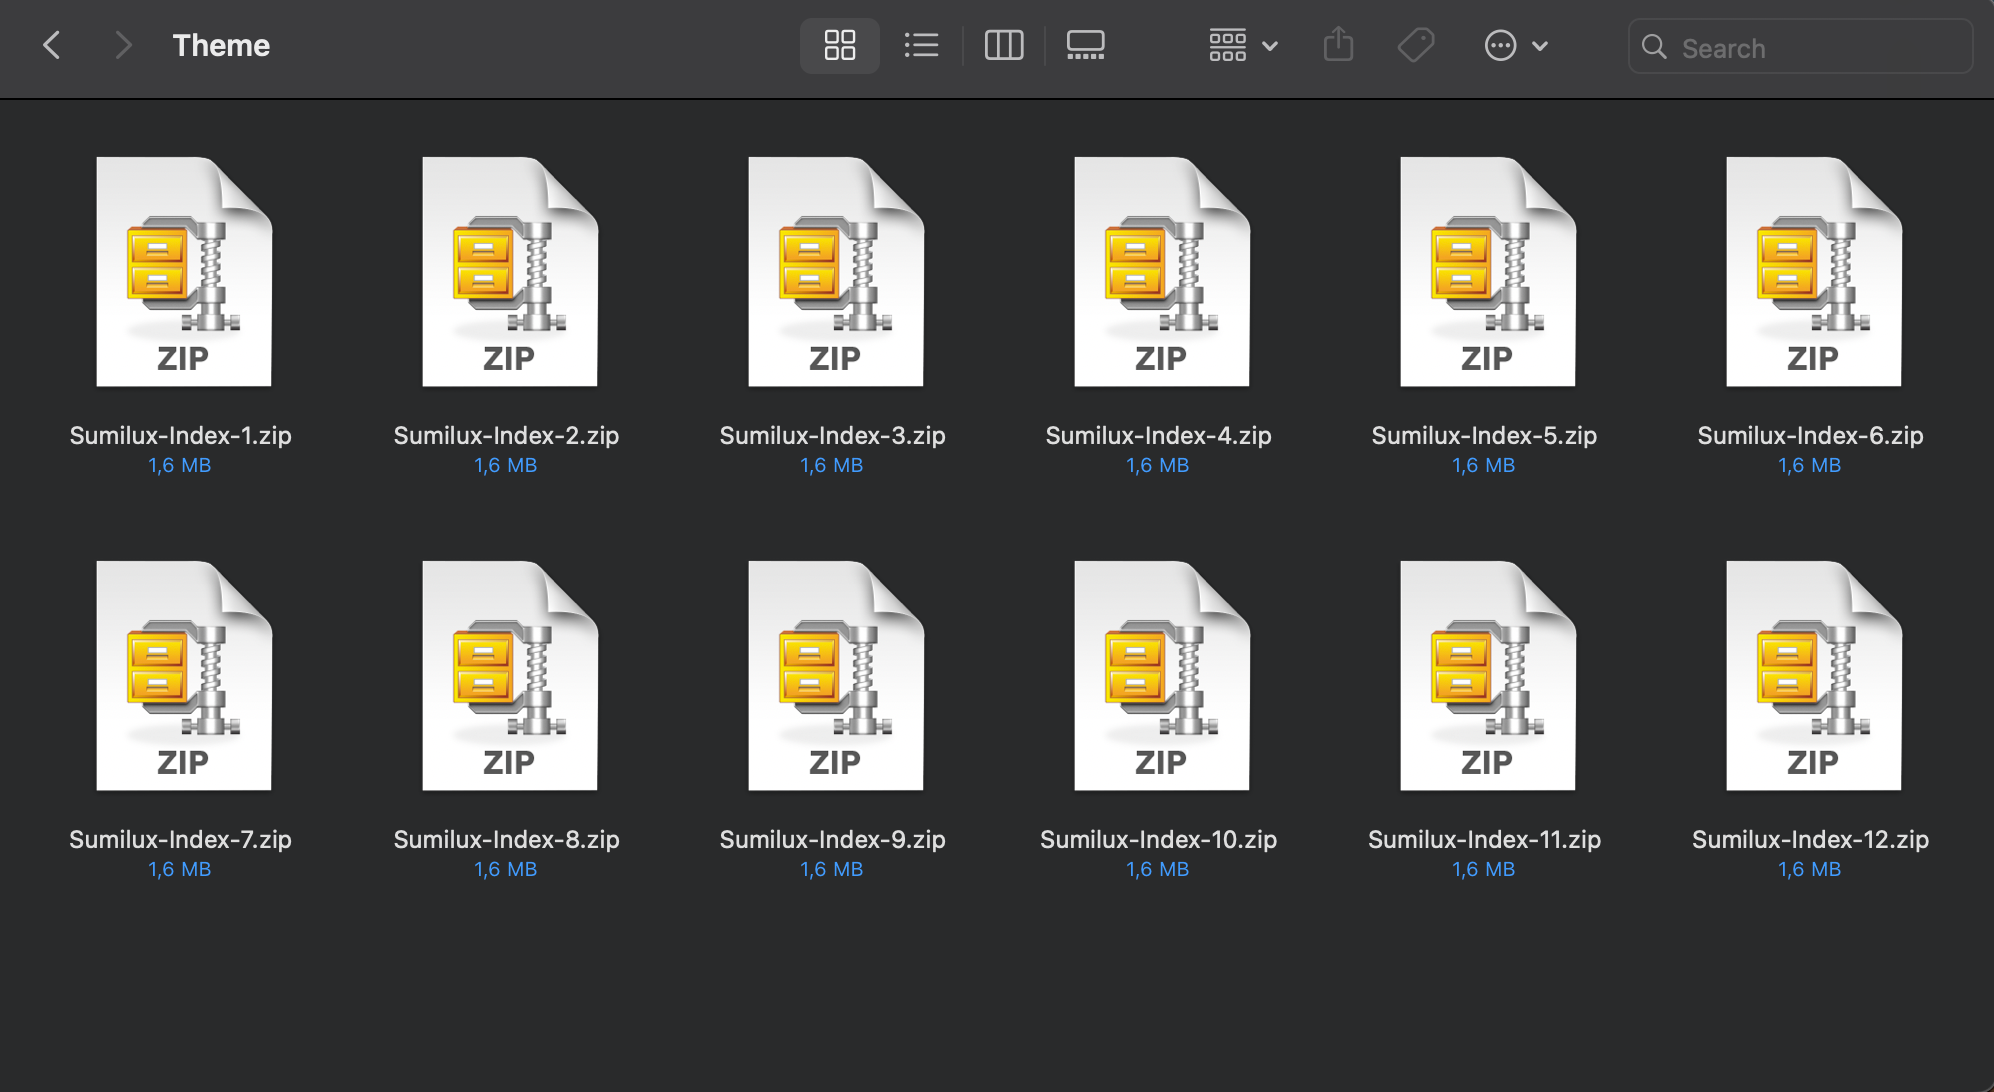Click the file name Sumilux-Index-1.zip
The width and height of the screenshot is (1994, 1092).
coord(180,436)
